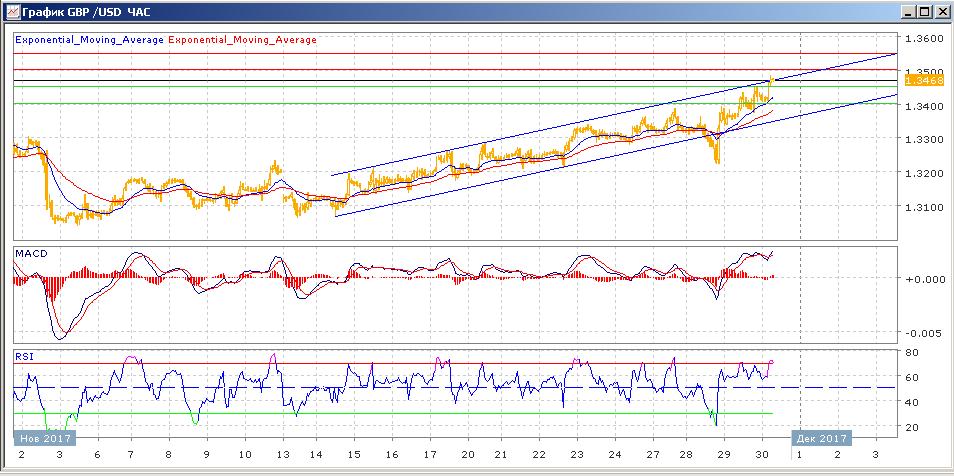Minimize the GBP/USD chart window
954x476 pixels.
point(910,12)
